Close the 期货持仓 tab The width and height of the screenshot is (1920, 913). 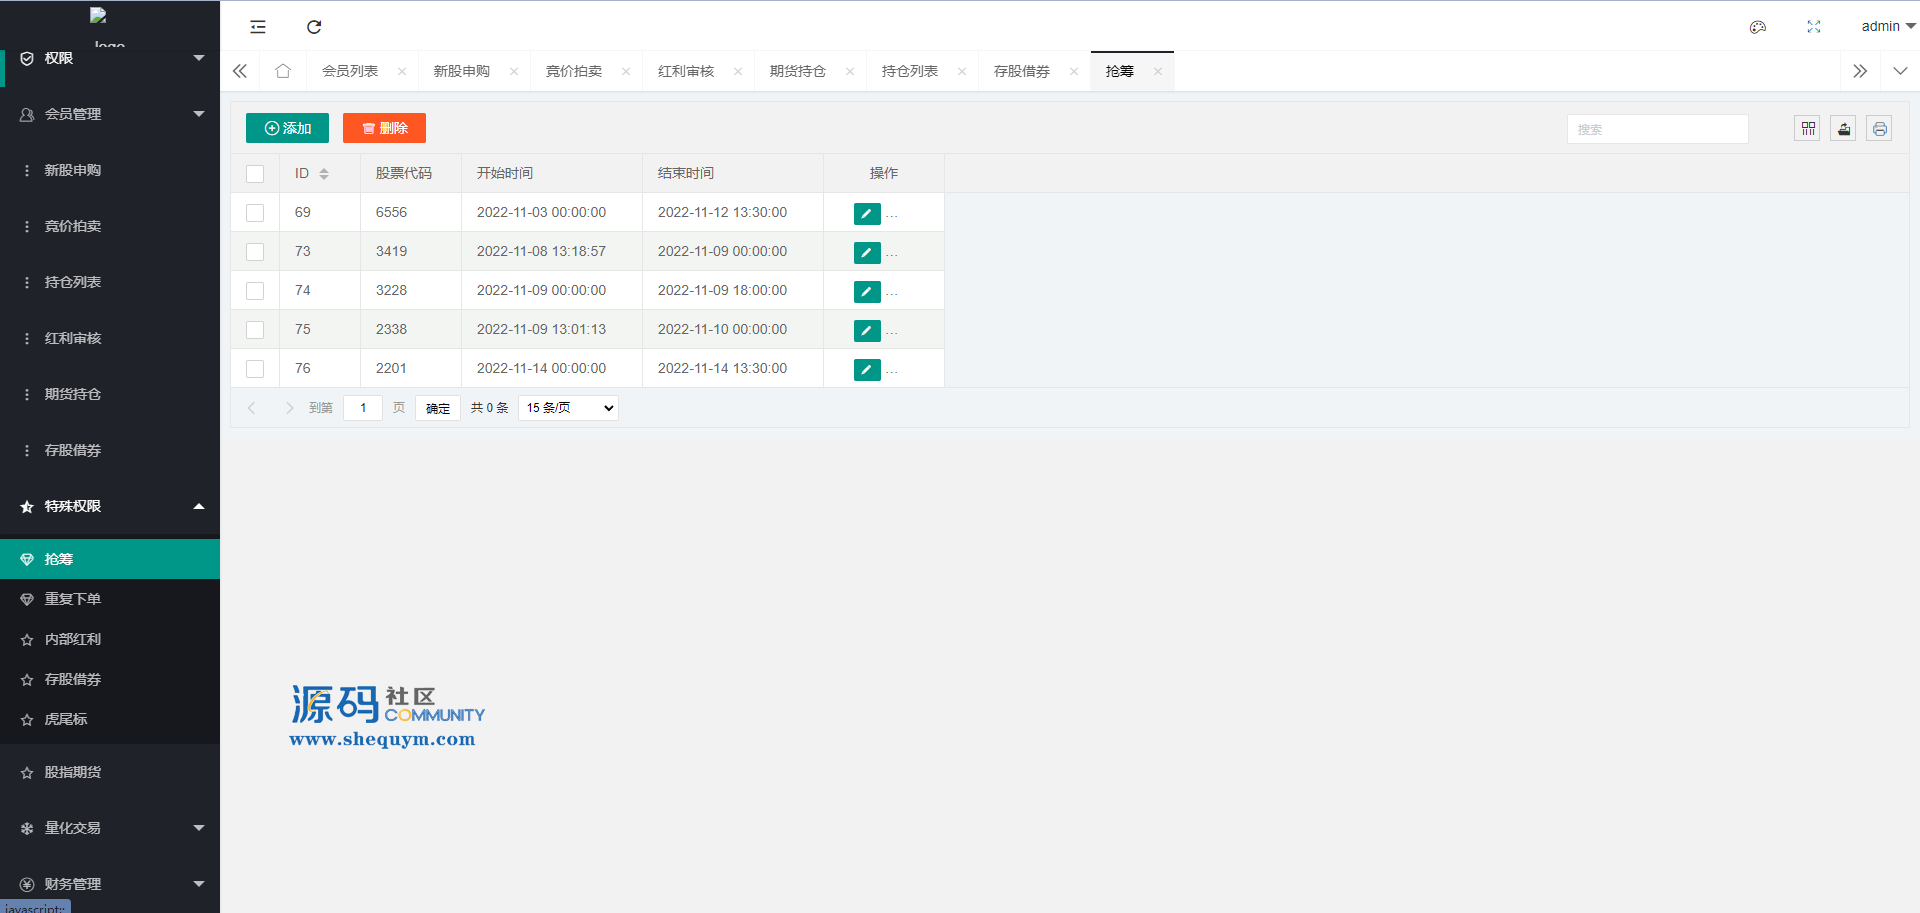point(850,71)
